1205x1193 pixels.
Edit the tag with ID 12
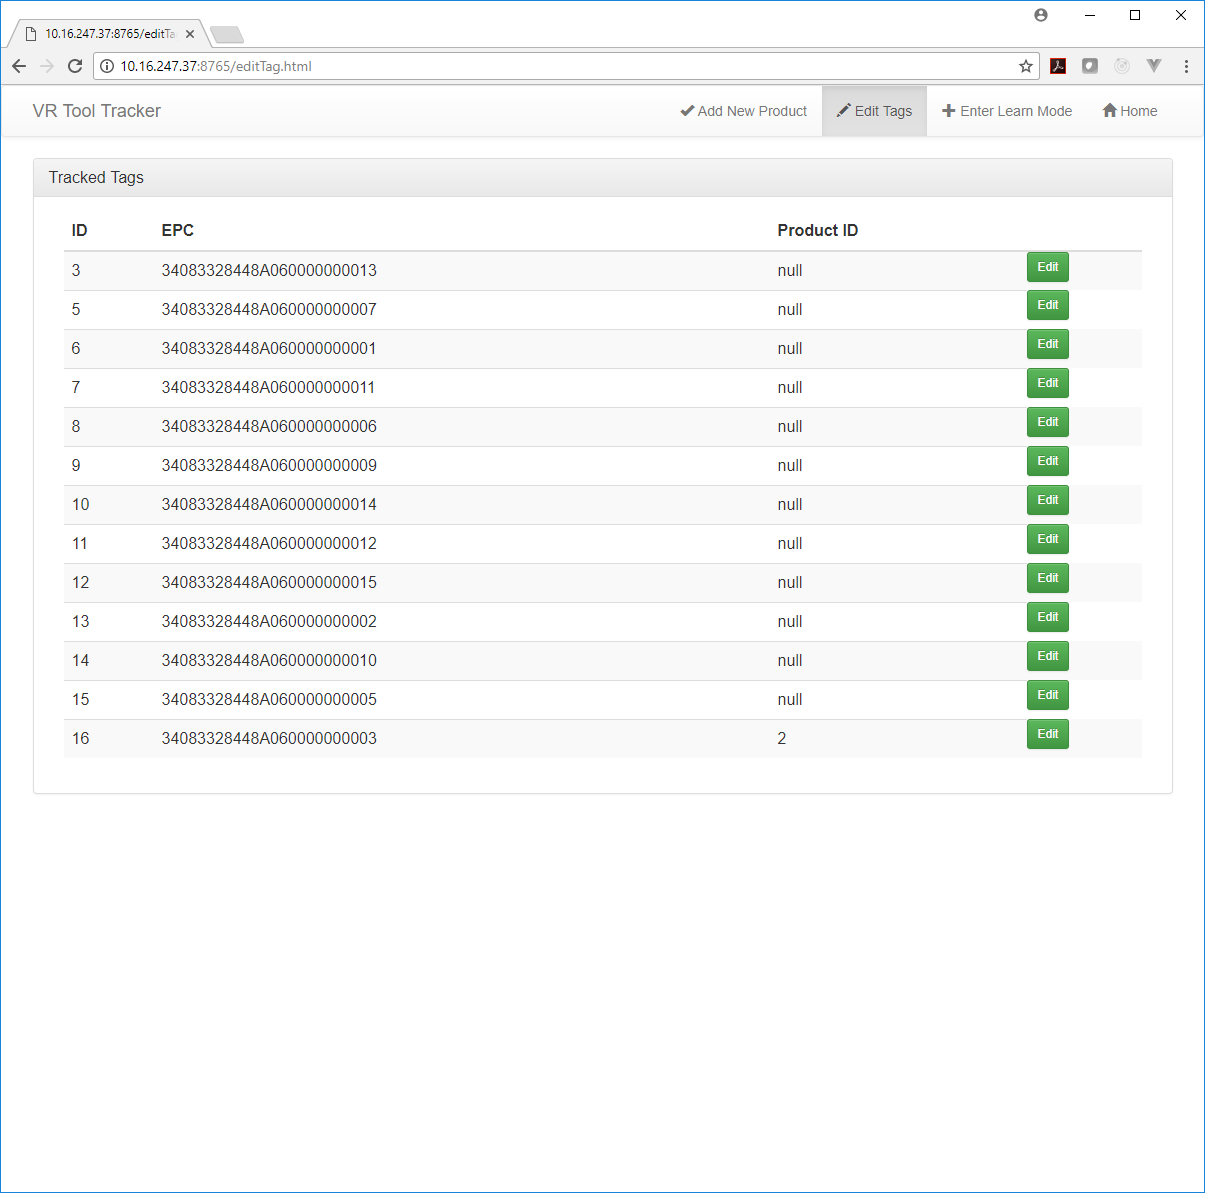point(1047,578)
